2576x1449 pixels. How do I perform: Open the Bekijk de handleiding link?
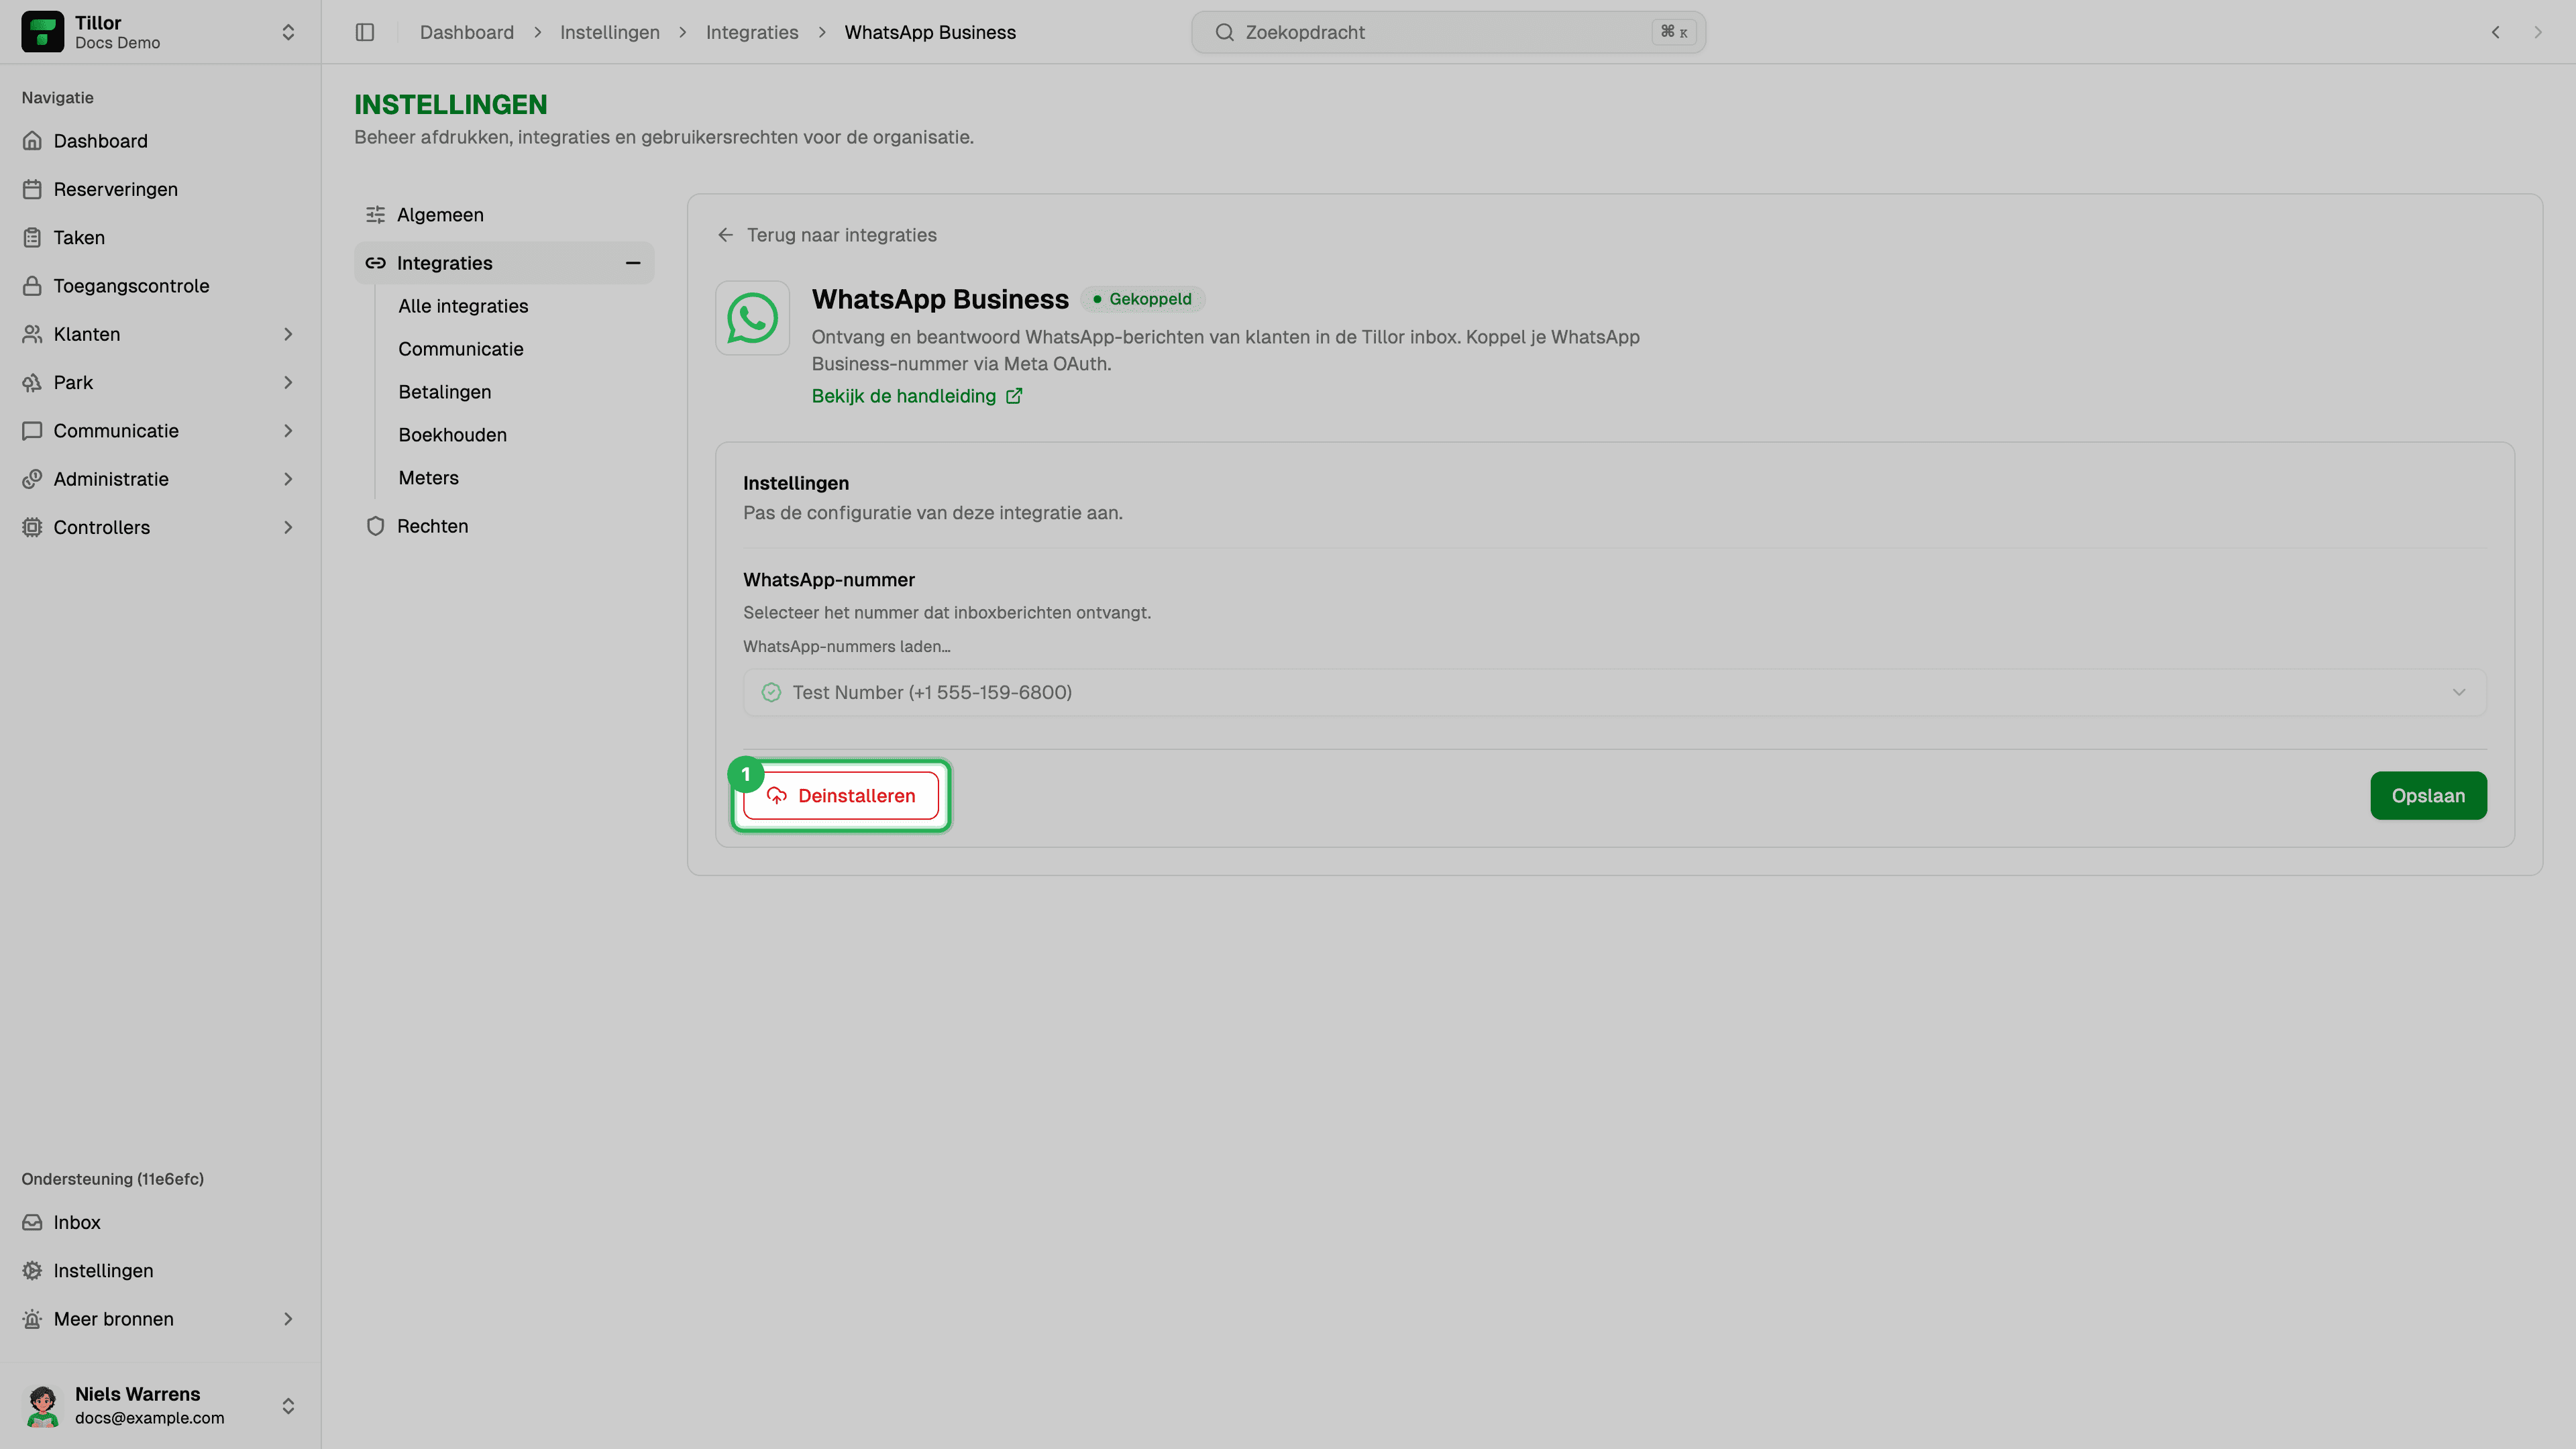[916, 396]
